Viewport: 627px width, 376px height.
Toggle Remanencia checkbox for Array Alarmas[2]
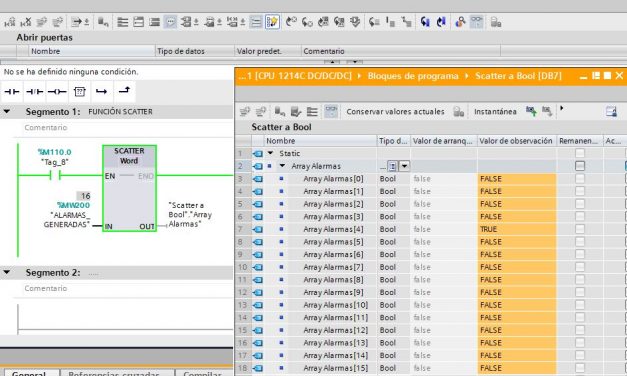[580, 204]
